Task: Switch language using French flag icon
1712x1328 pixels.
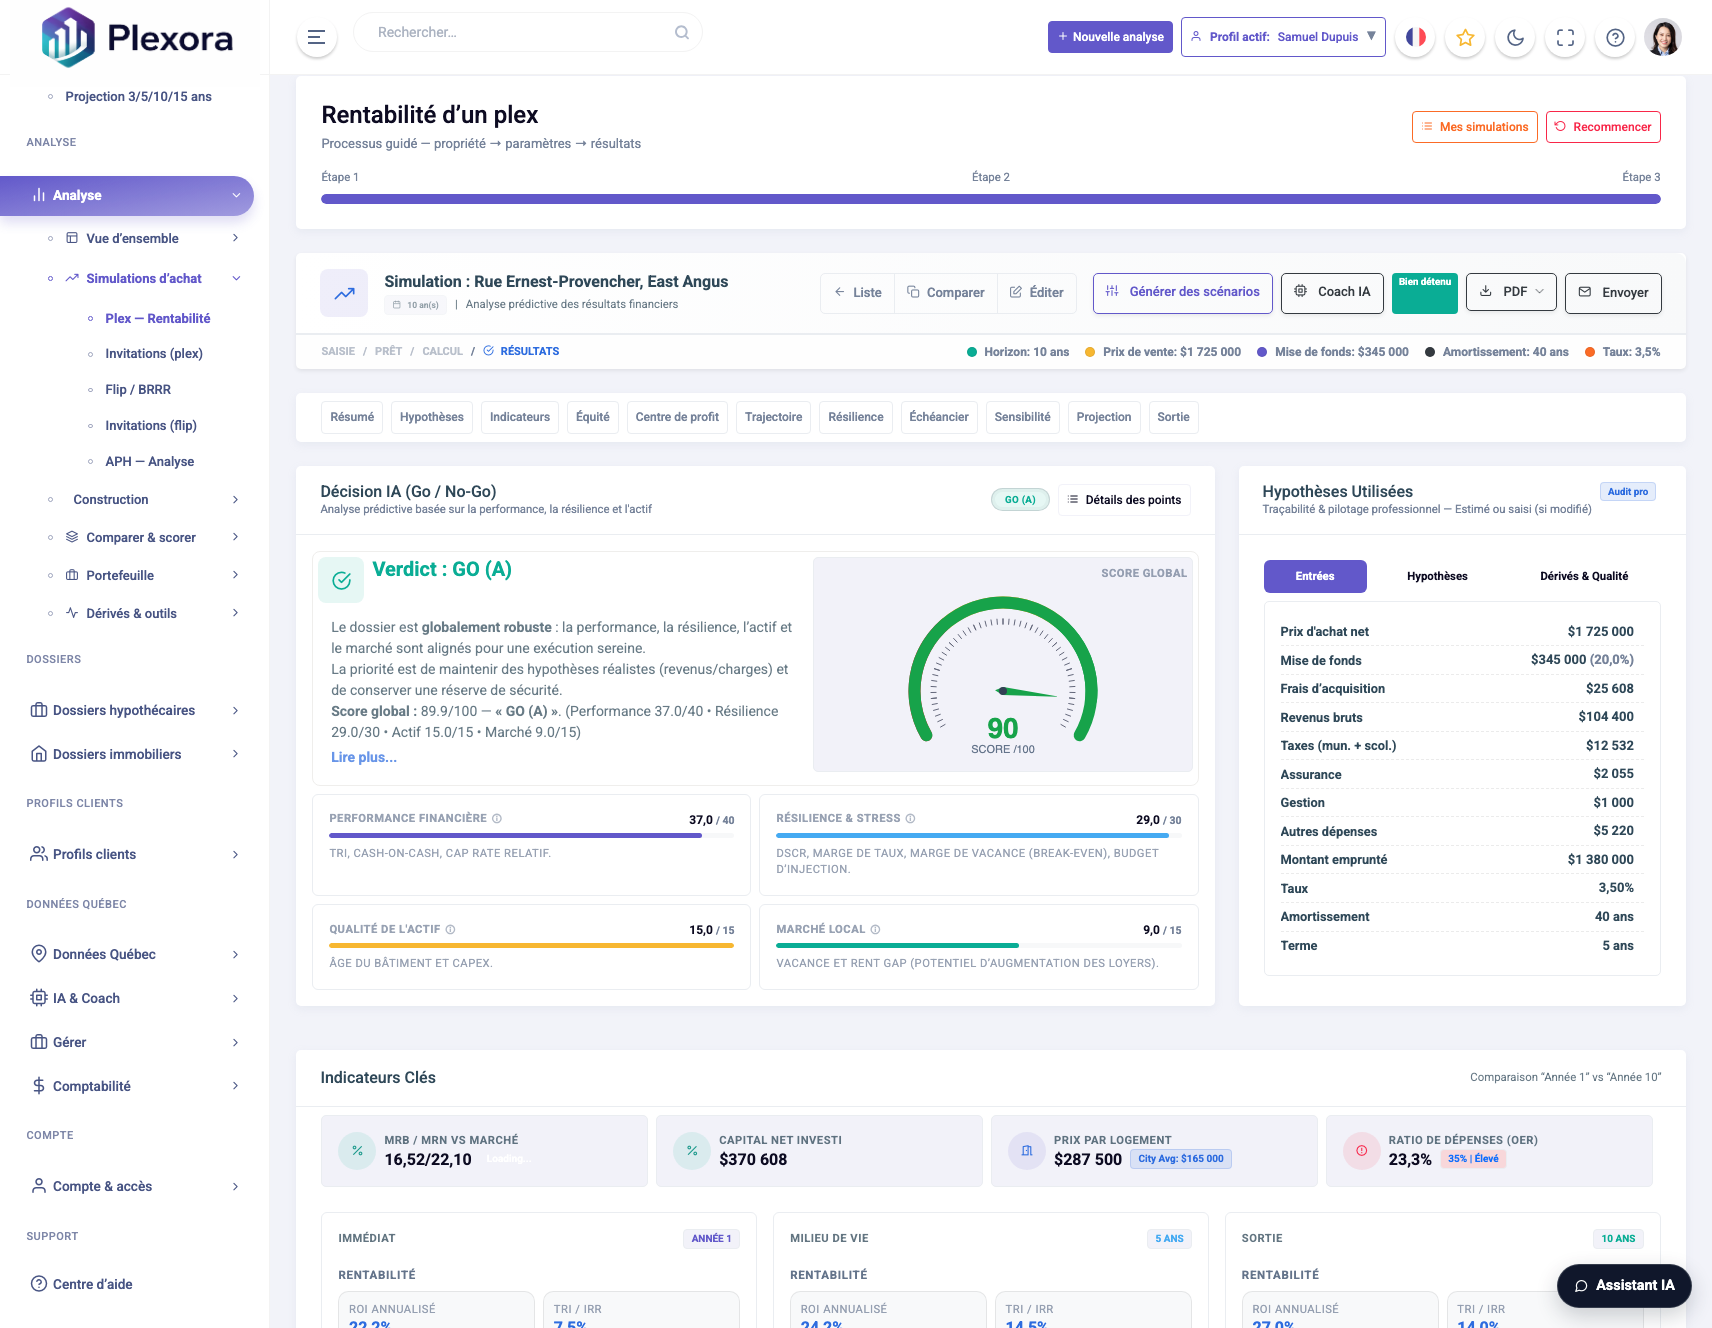Action: [1415, 37]
